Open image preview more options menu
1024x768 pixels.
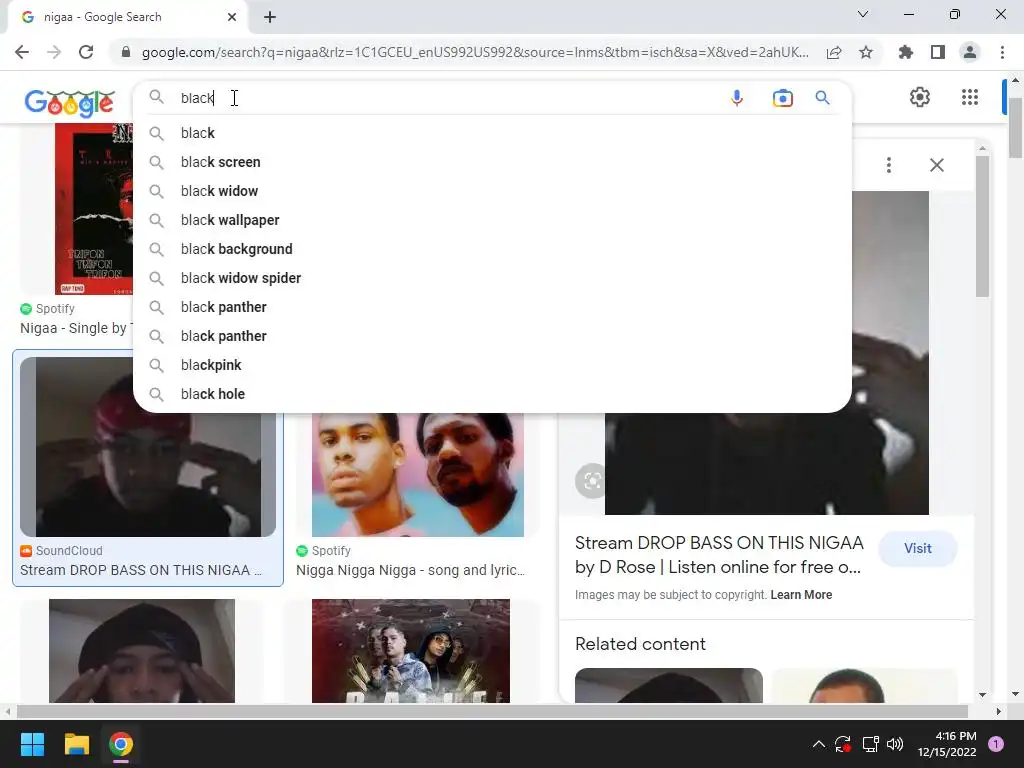889,165
